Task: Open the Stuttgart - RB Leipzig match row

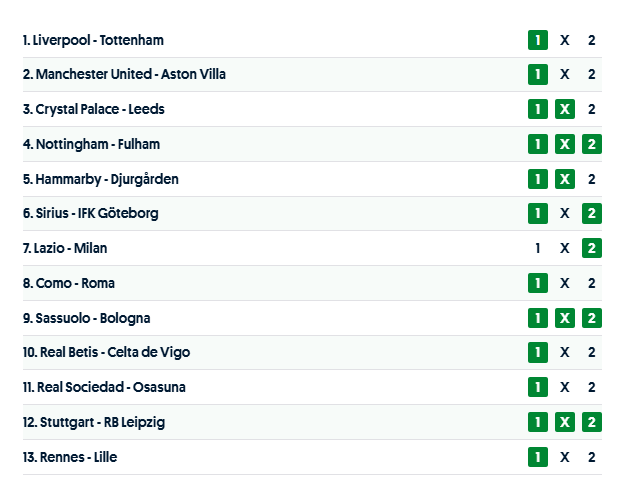Action: (x=94, y=422)
